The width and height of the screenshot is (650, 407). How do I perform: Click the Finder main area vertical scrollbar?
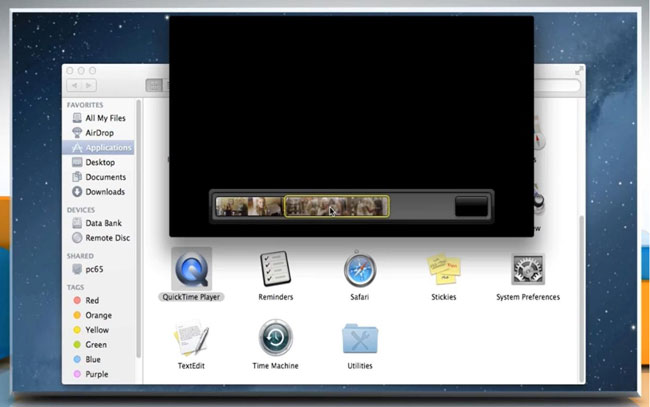click(581, 298)
